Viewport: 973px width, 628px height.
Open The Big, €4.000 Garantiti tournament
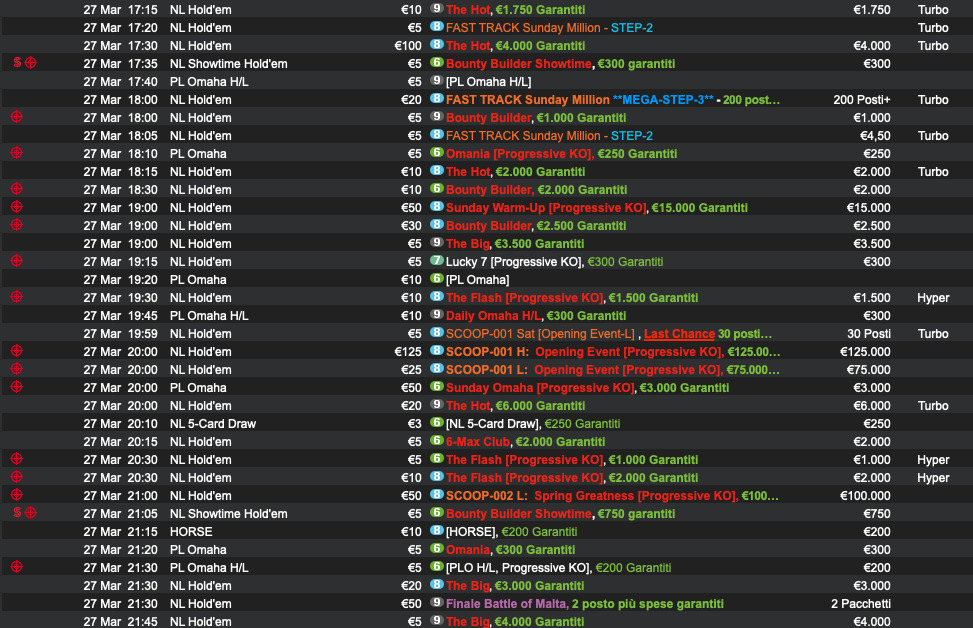[x=514, y=621]
